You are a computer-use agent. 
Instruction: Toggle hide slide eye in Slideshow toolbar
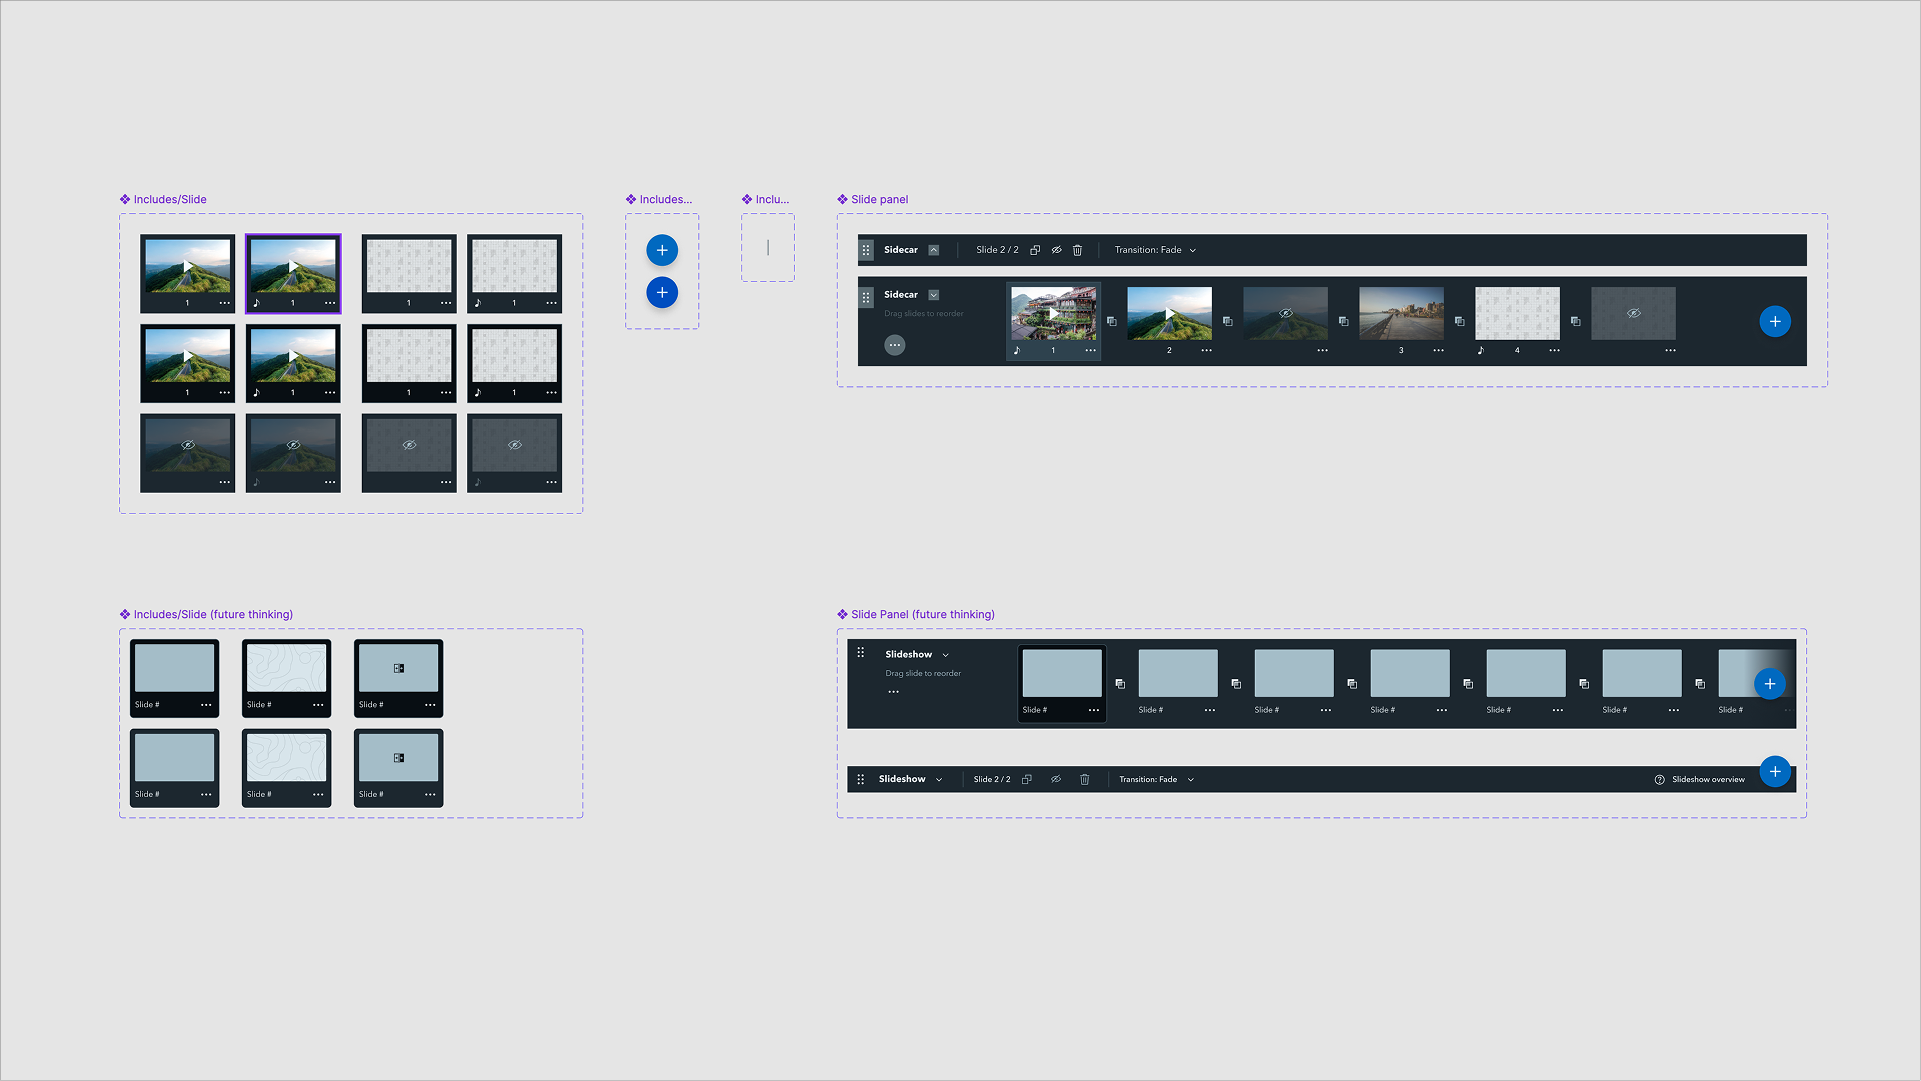[1056, 780]
